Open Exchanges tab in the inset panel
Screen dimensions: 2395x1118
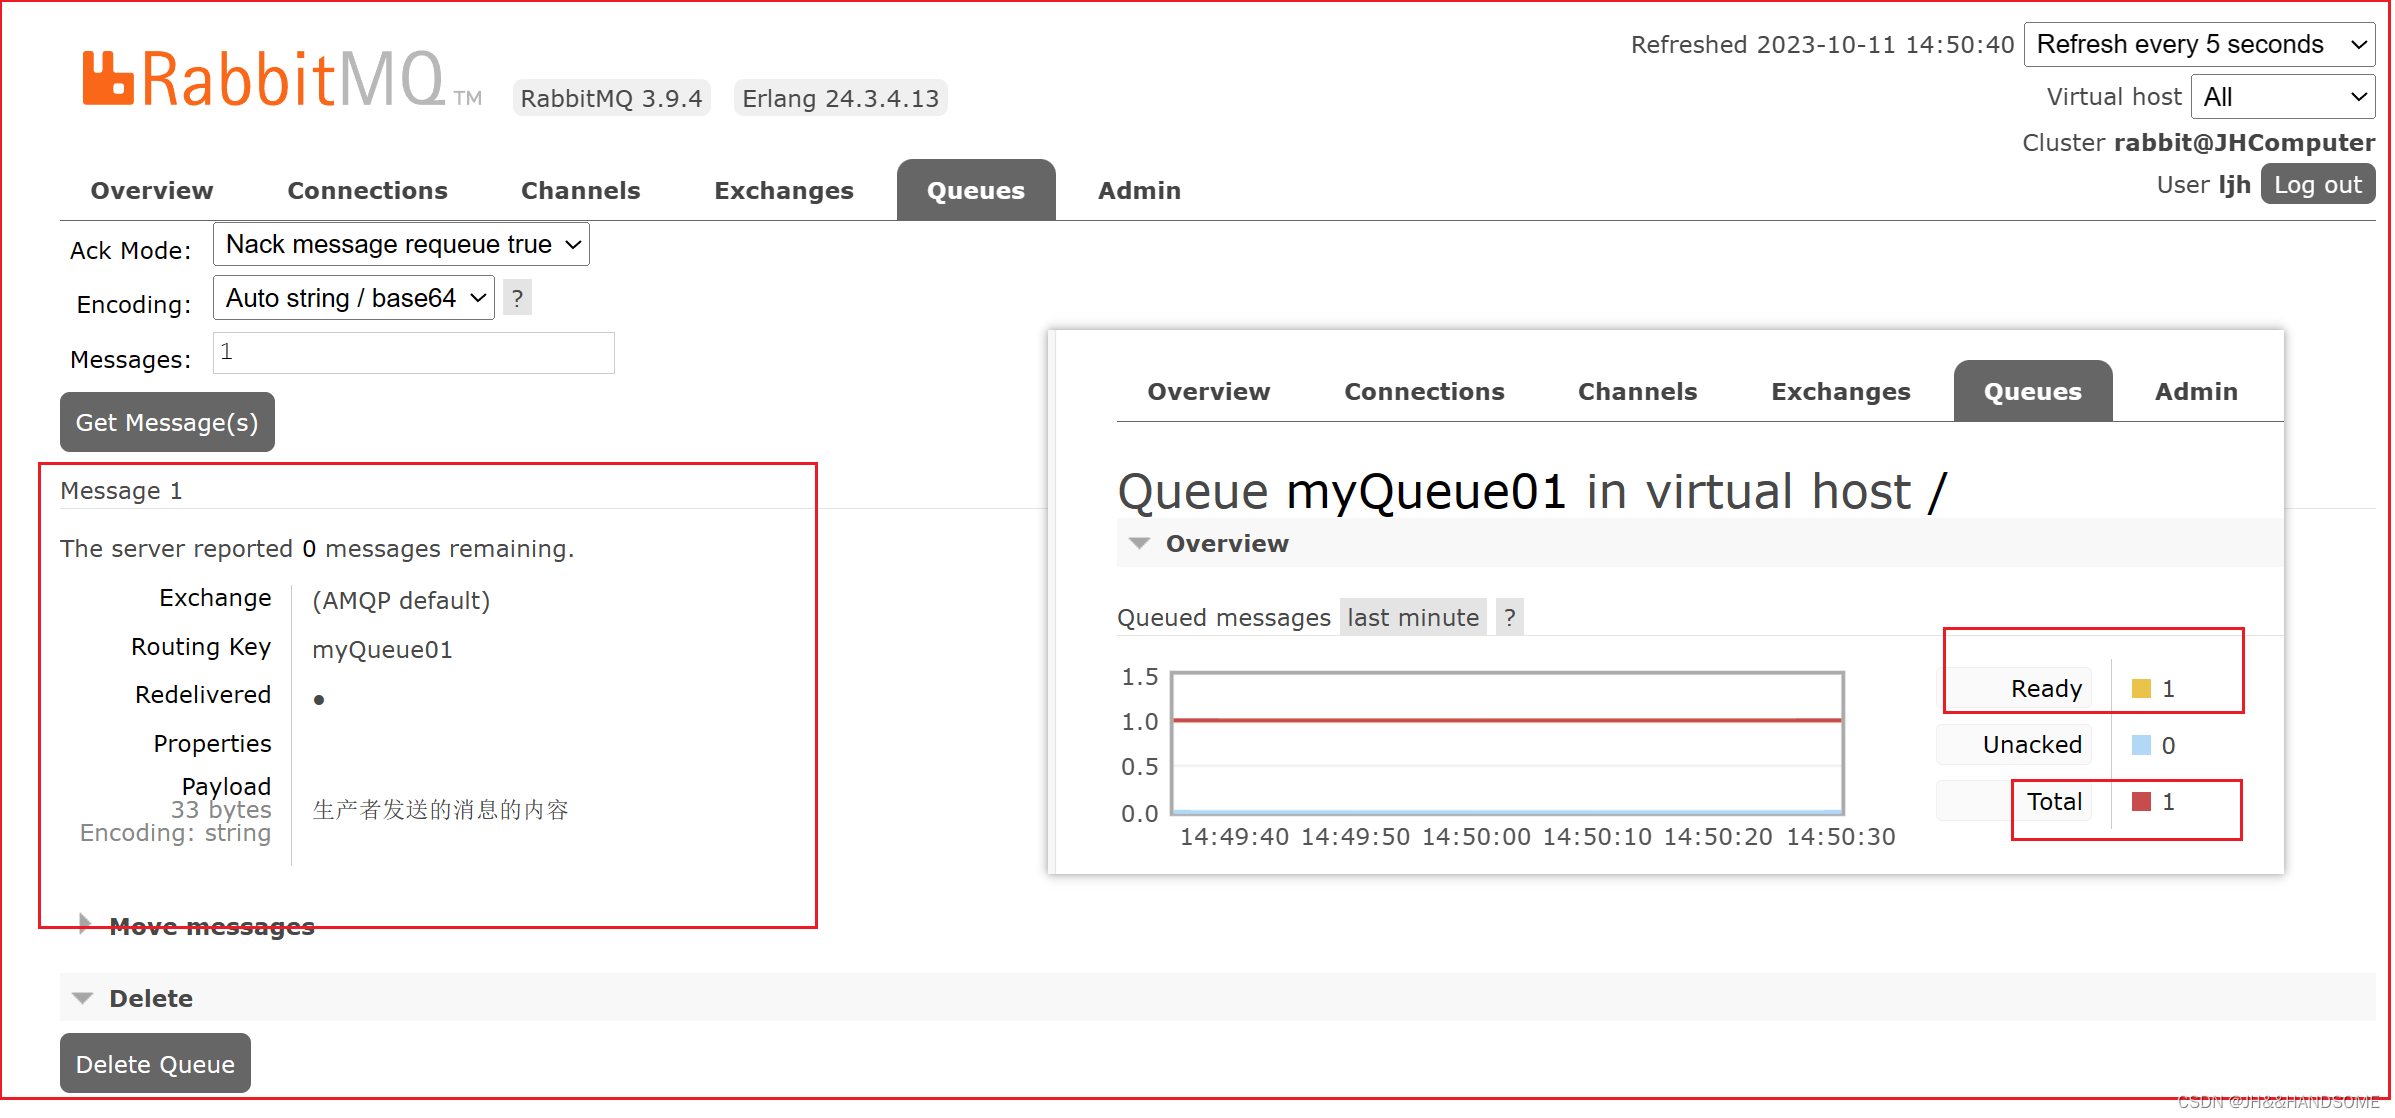[1840, 391]
